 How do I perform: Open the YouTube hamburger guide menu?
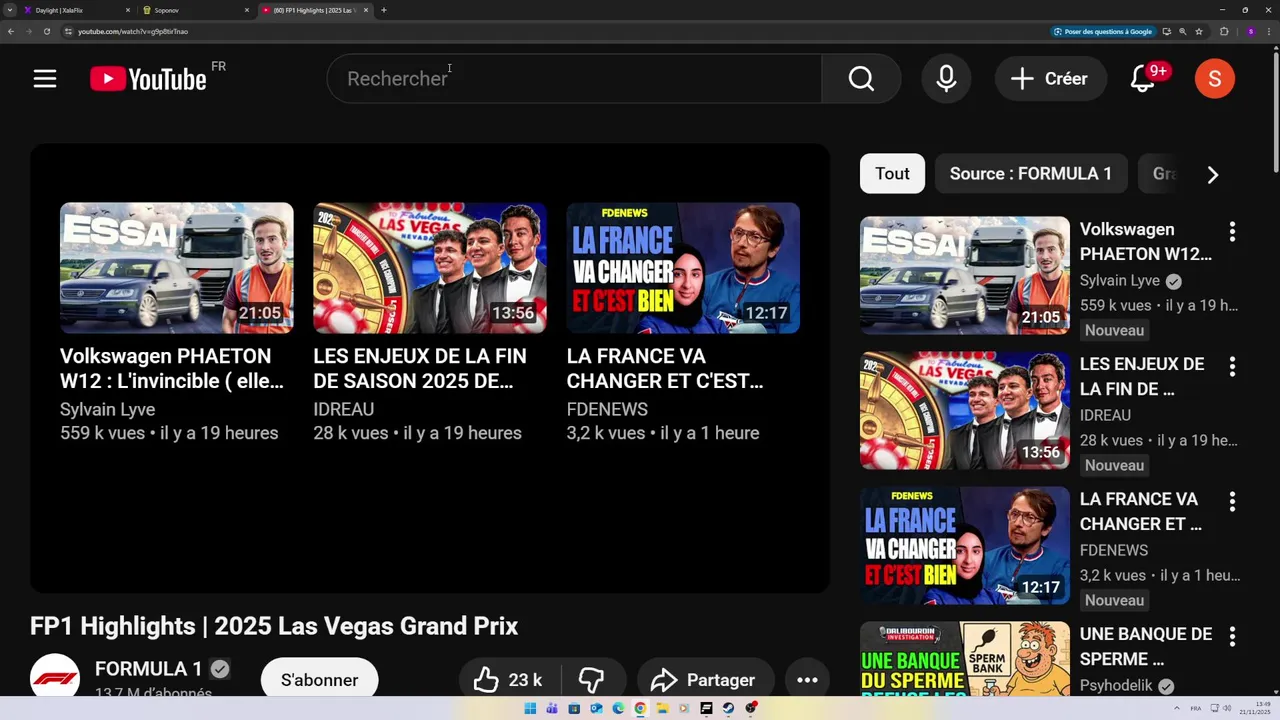pyautogui.click(x=45, y=79)
